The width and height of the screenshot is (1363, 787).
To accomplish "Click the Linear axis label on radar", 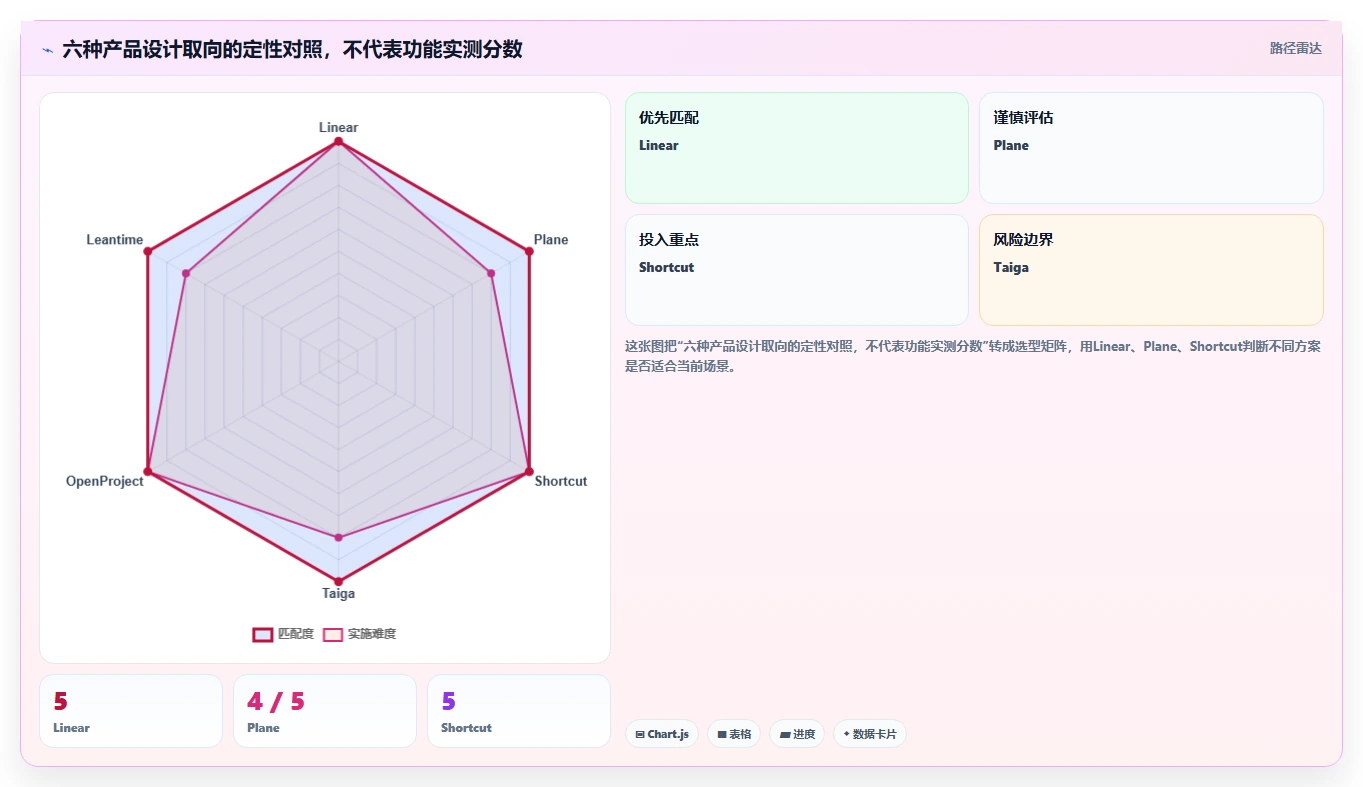I will (338, 127).
